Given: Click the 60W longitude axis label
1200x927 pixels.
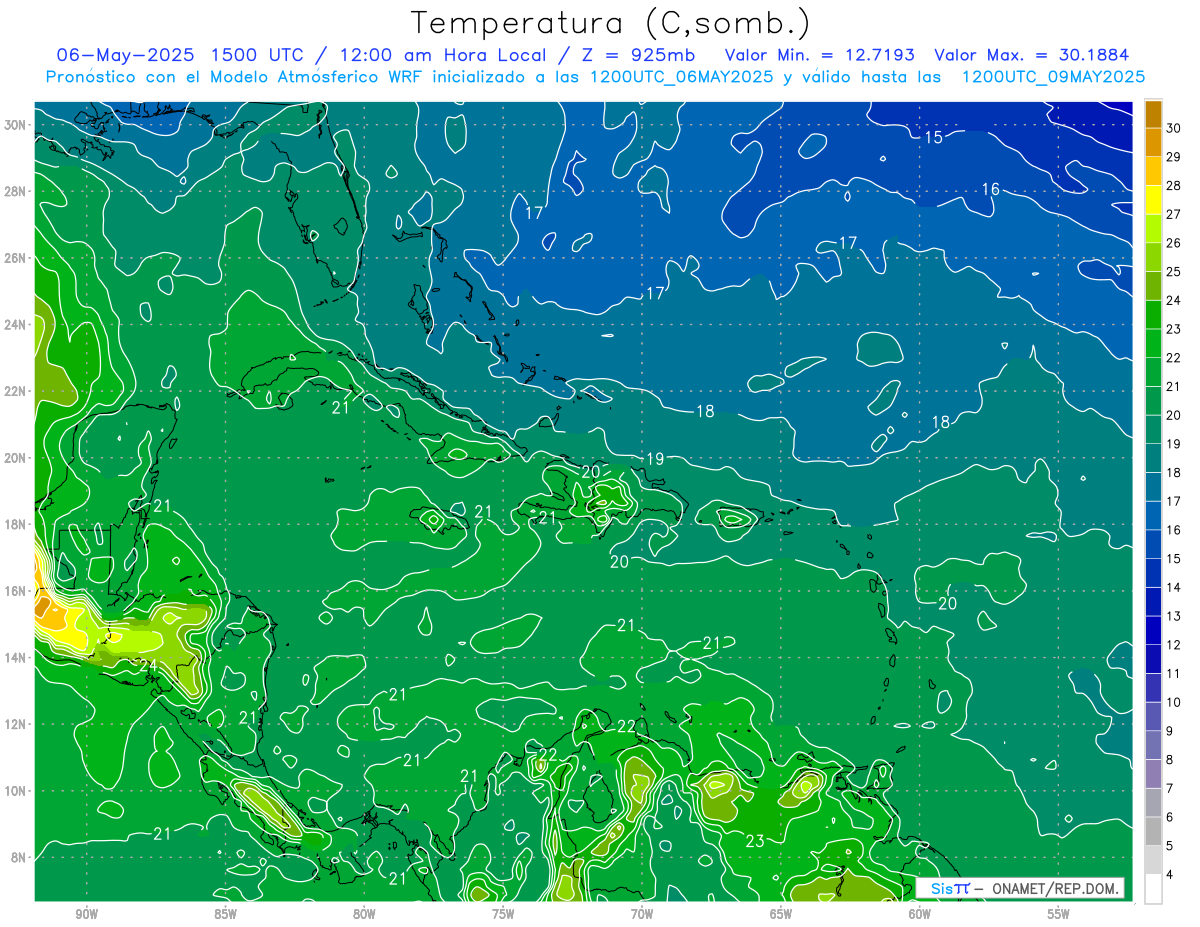Looking at the screenshot, I should click(x=920, y=914).
